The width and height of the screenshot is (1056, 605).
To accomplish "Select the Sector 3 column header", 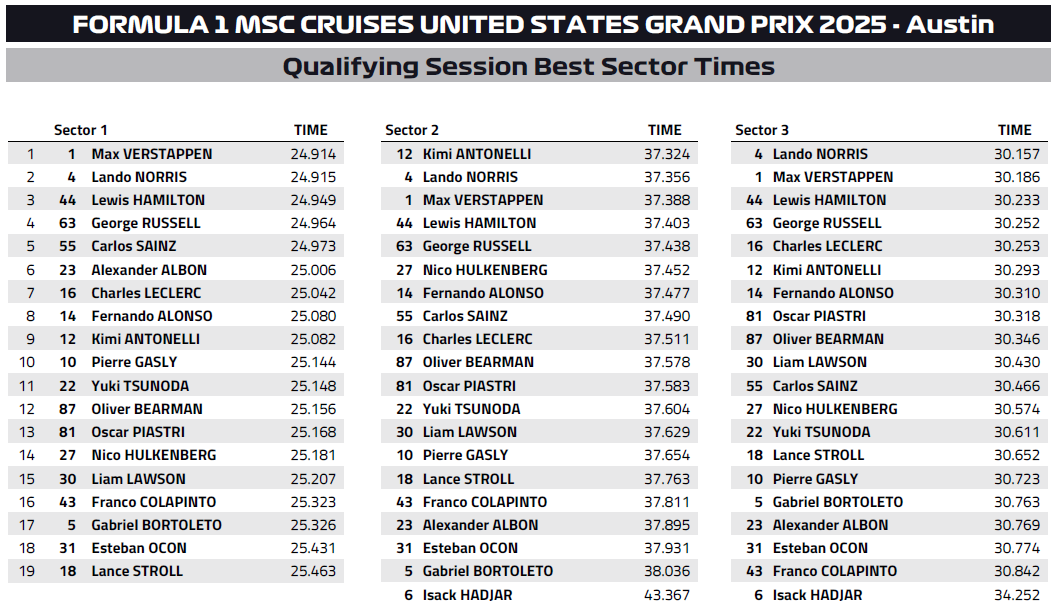I will click(762, 130).
